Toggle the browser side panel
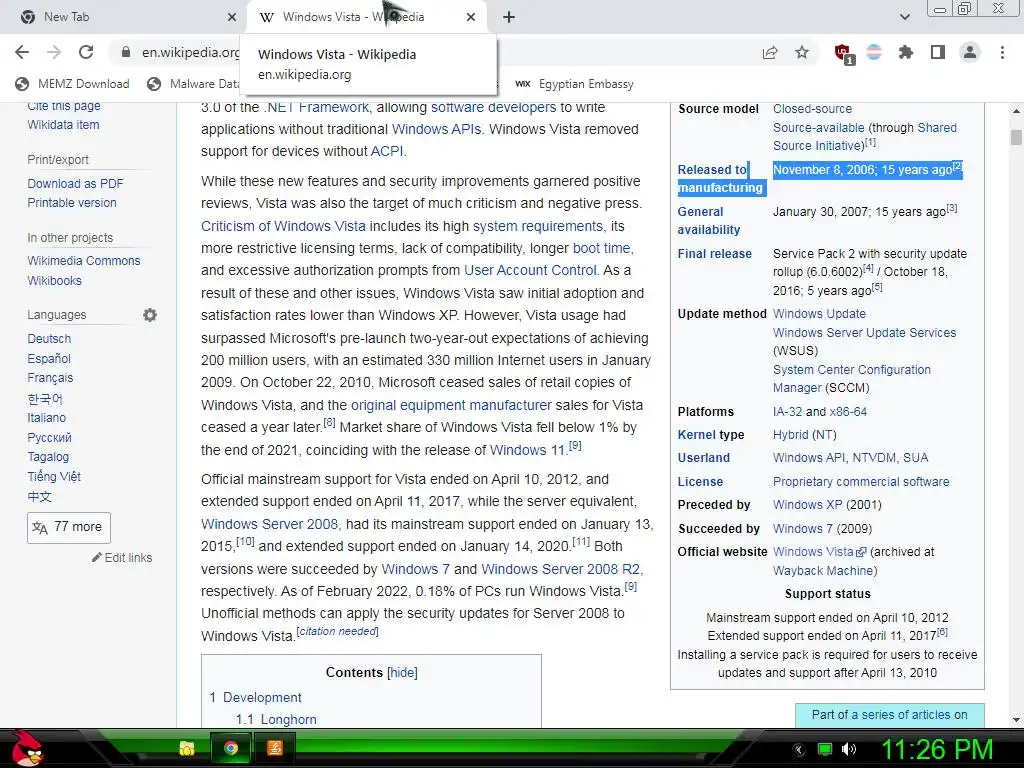Viewport: 1024px width, 768px height. tap(938, 52)
